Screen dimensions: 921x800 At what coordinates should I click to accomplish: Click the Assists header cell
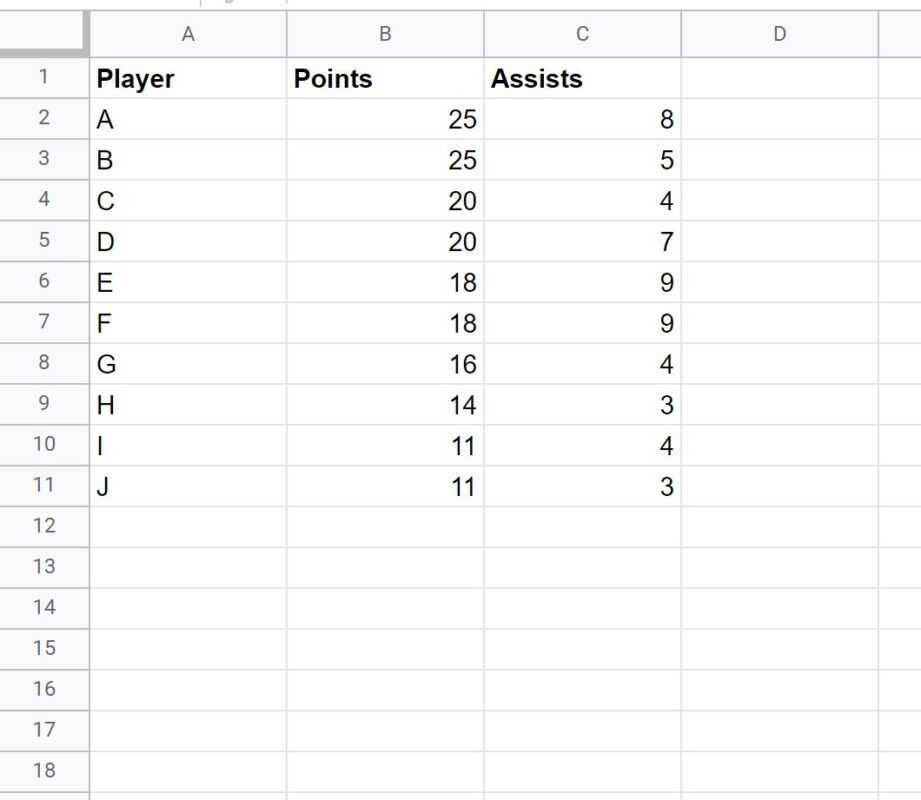point(583,78)
